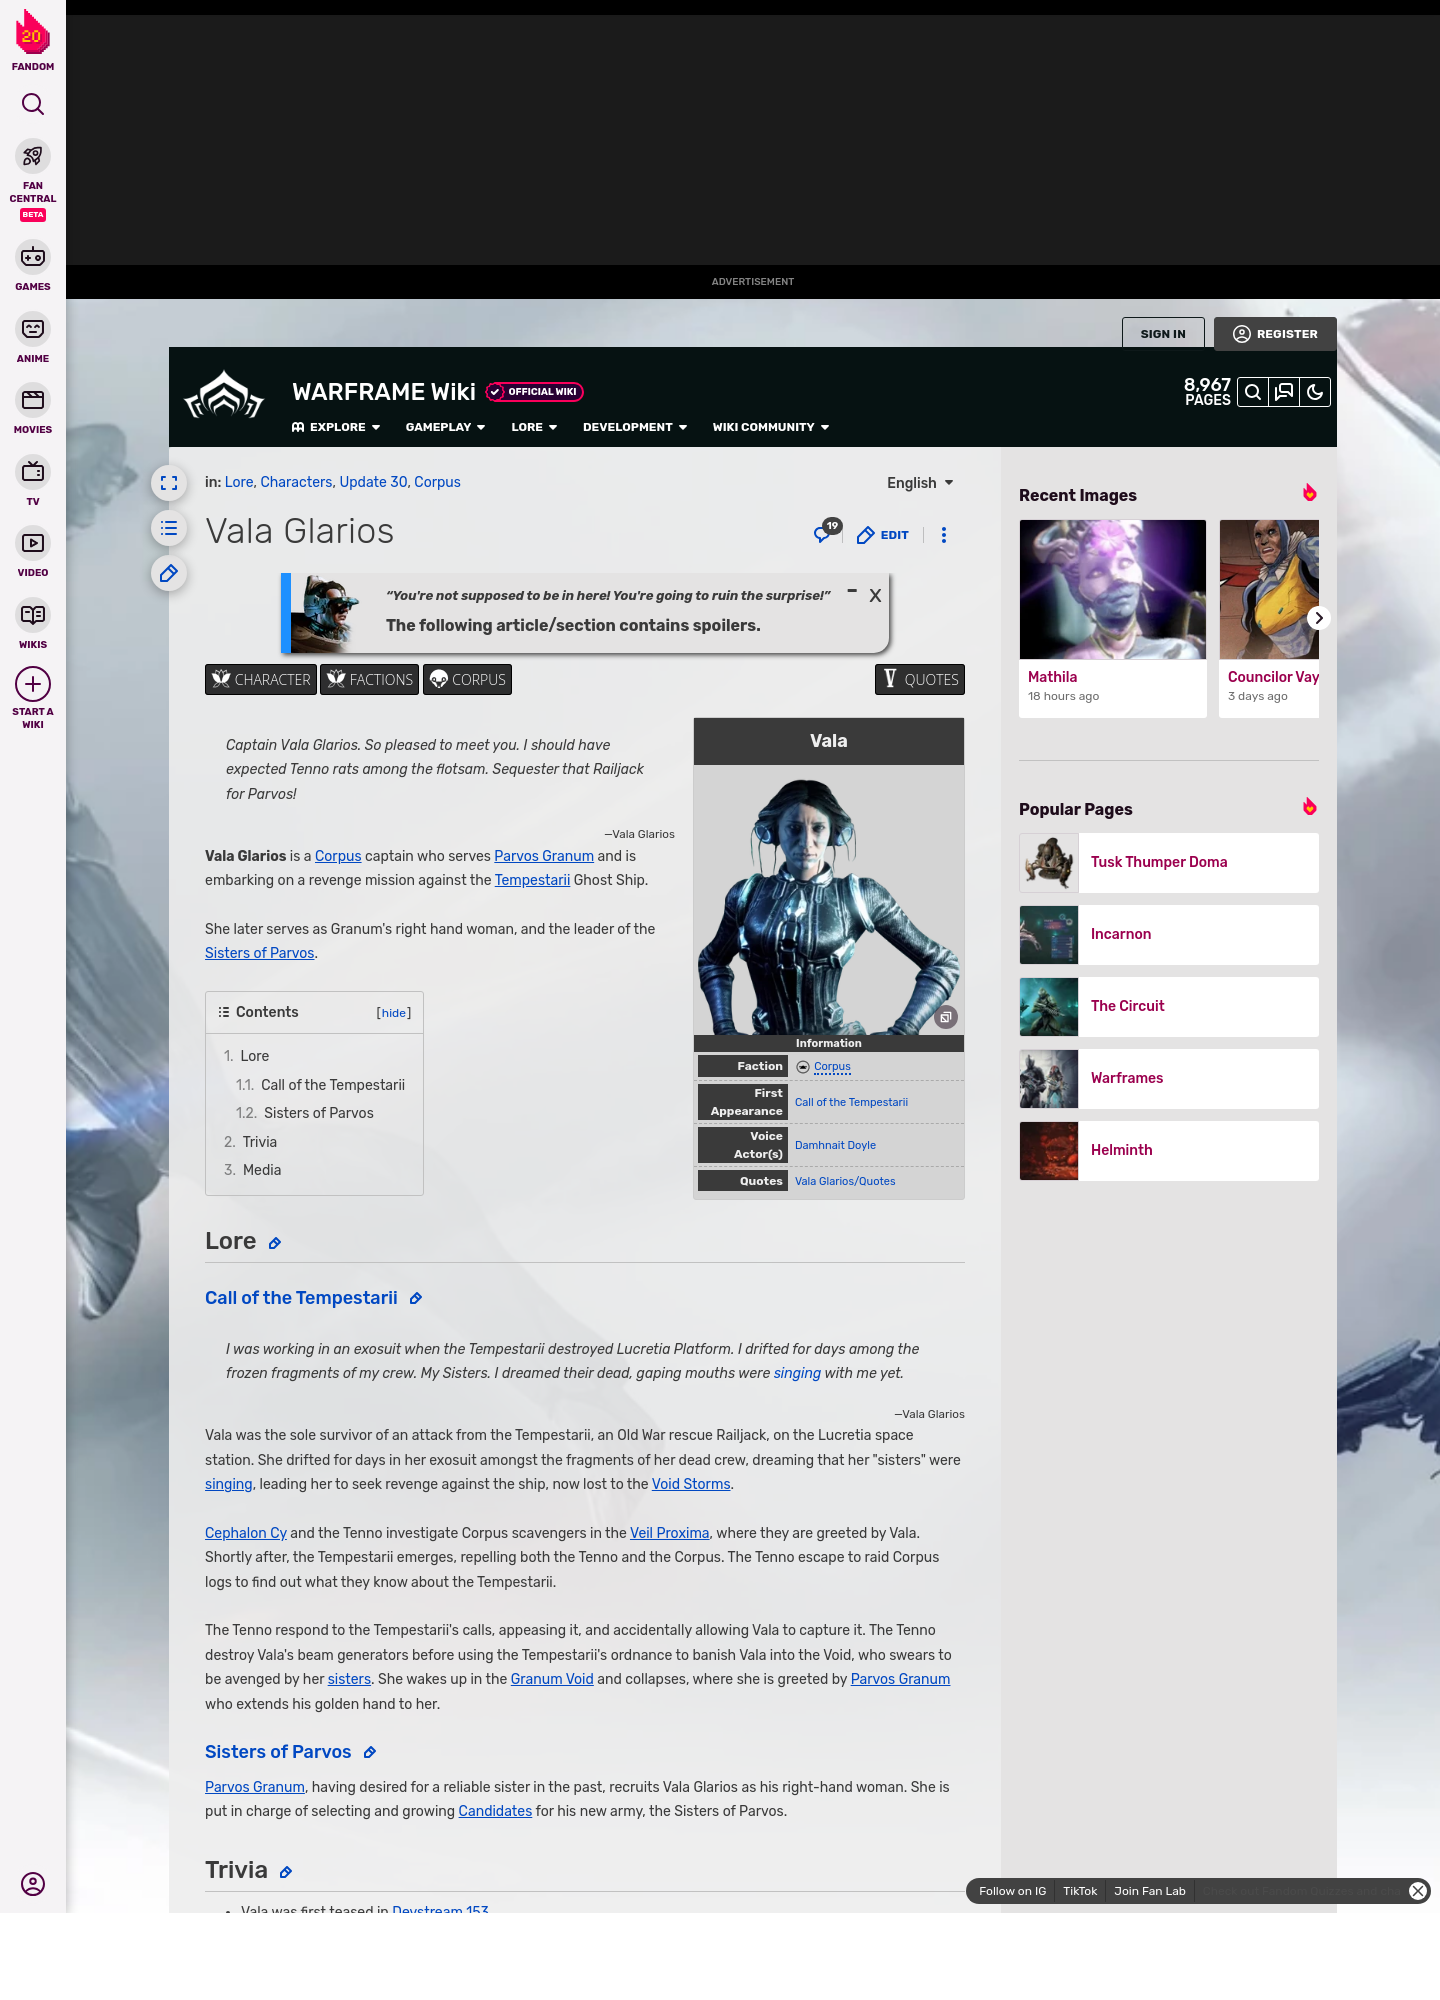Edit the Sisters of Parvos section

tap(370, 1752)
